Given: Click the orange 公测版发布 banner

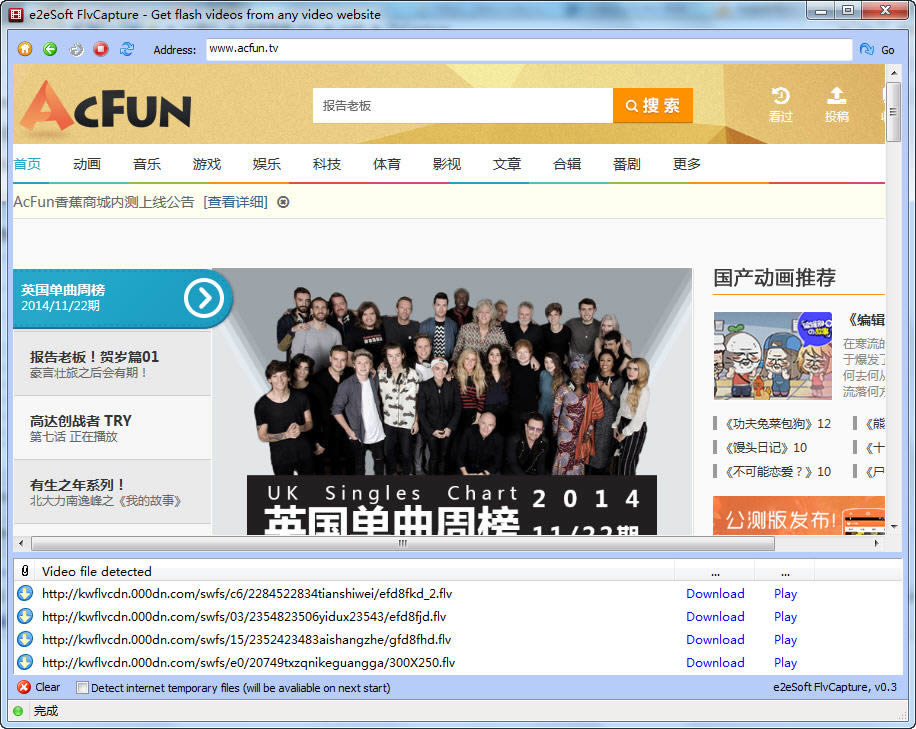Looking at the screenshot, I should (799, 515).
